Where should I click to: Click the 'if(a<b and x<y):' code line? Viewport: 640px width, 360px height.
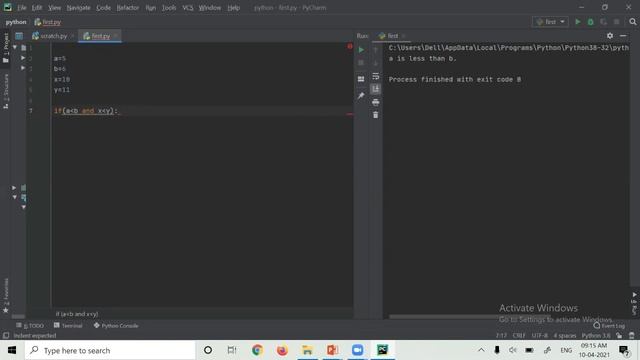(x=86, y=111)
